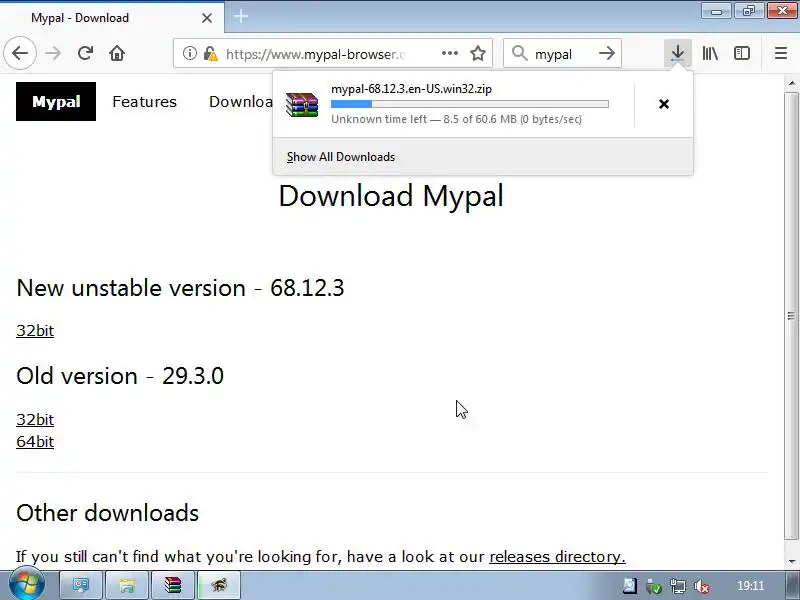
Task: Show site information via the info icon
Action: [189, 53]
